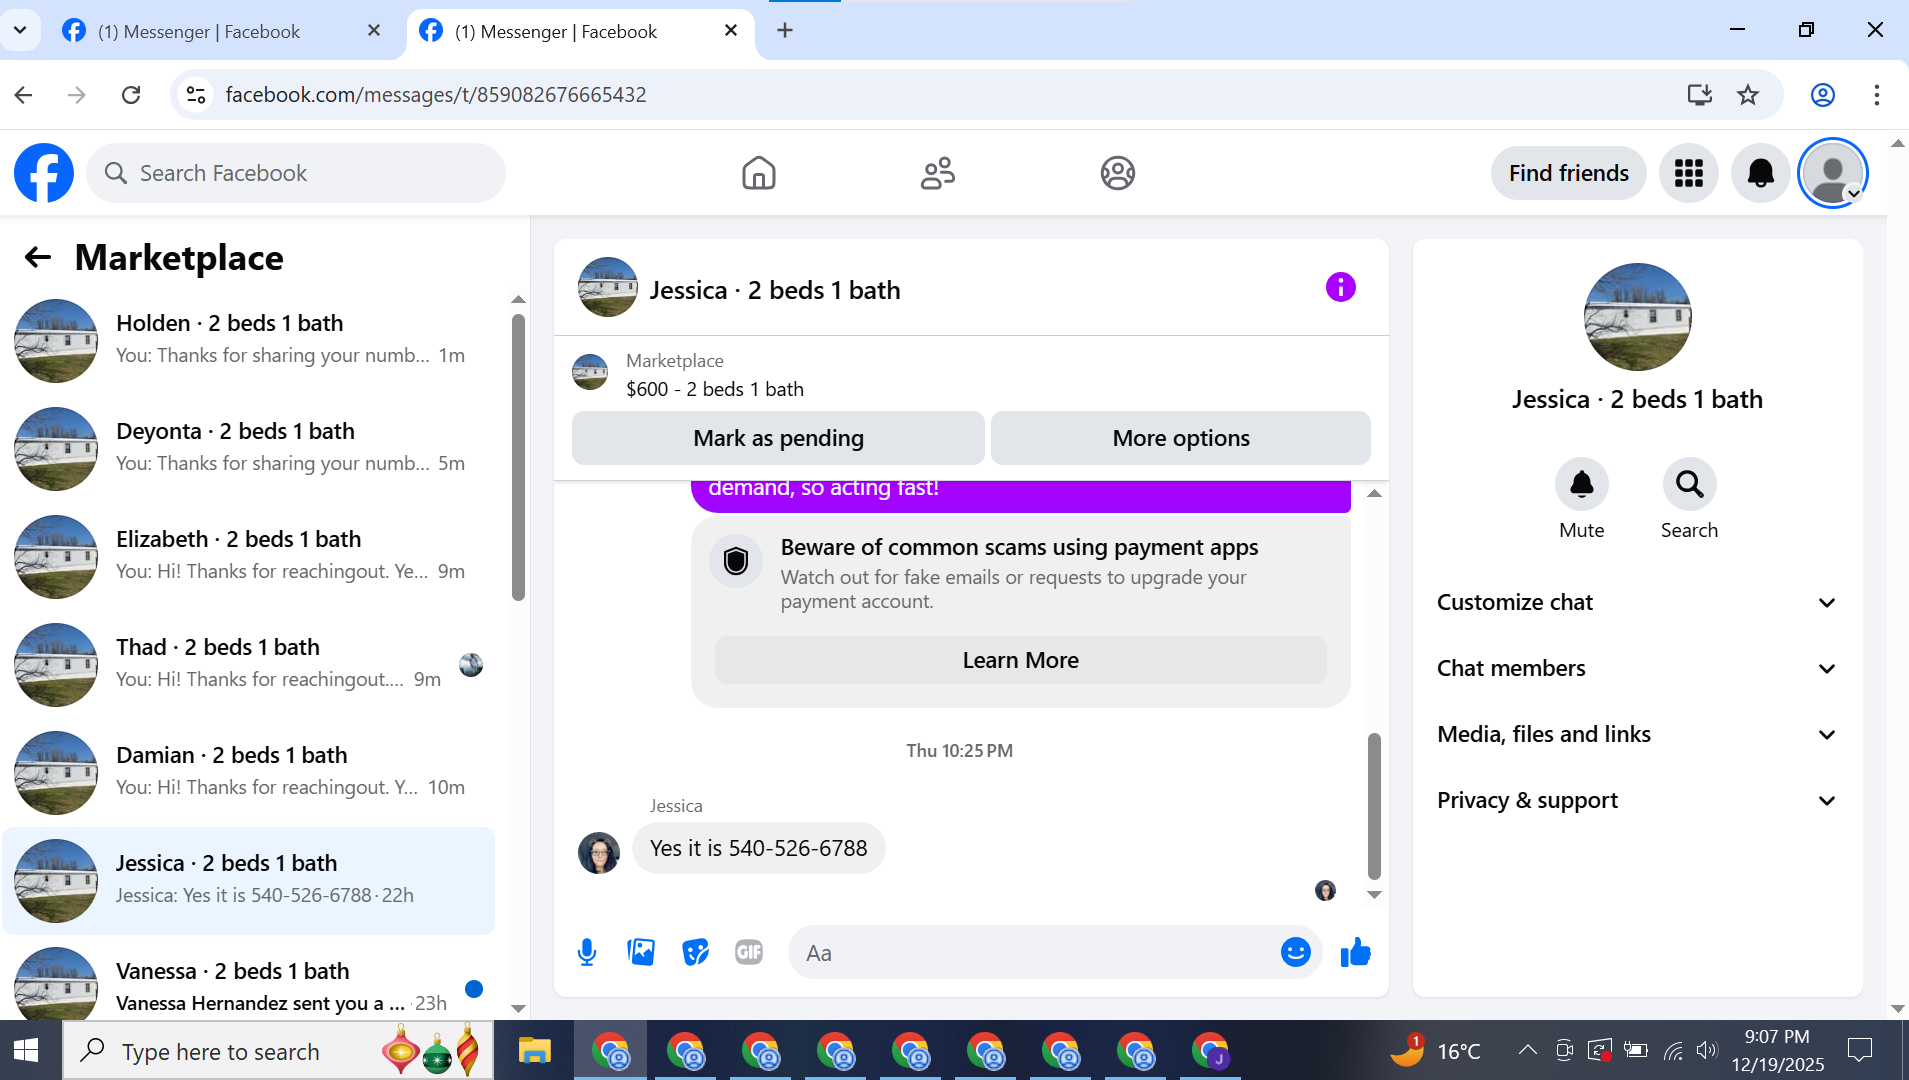
Task: Open Facebook home via logo
Action: coord(44,173)
